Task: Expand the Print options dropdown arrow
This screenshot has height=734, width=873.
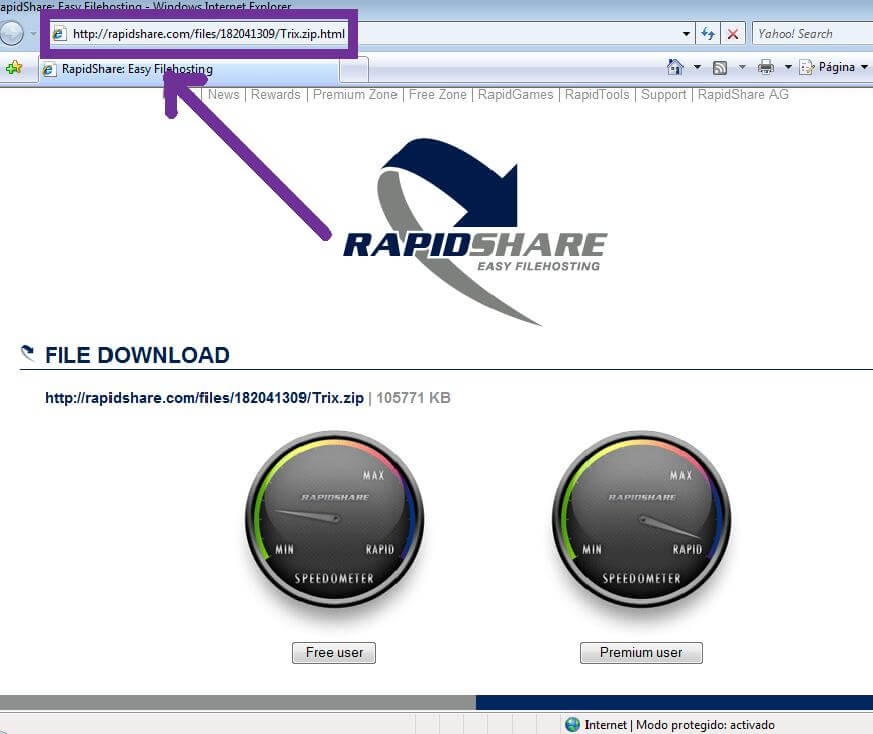Action: tap(788, 67)
